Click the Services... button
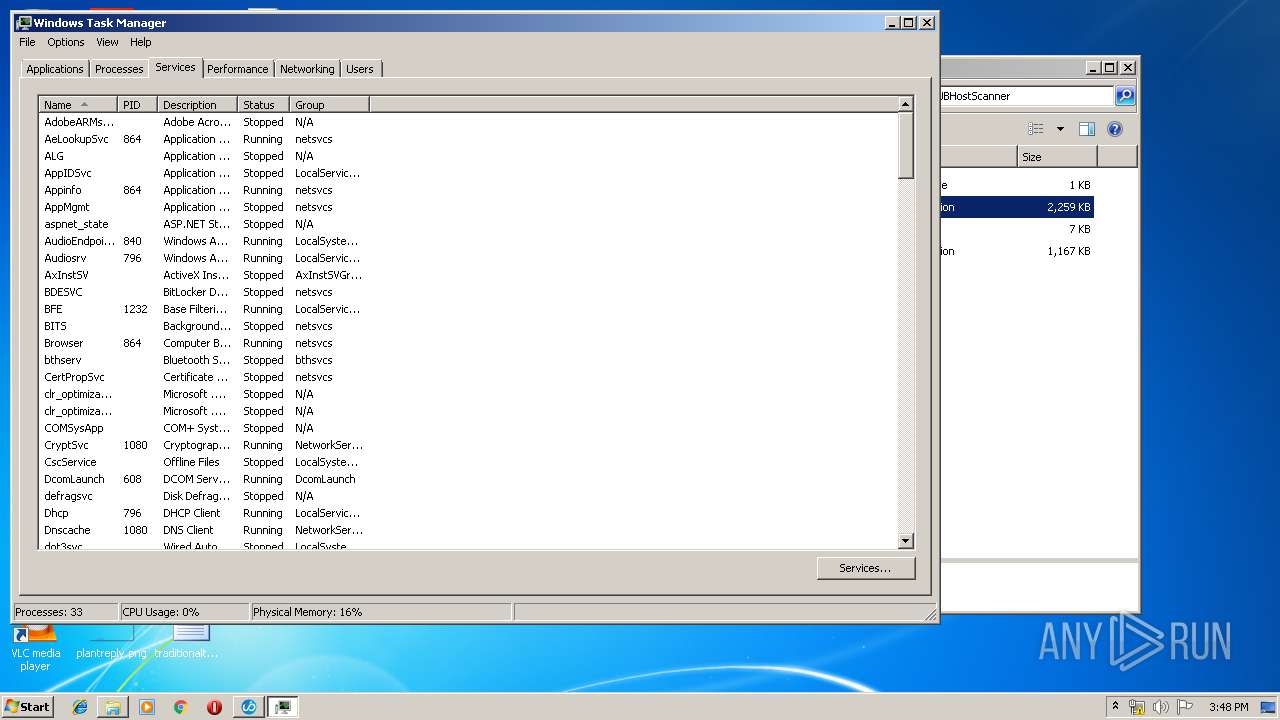 coord(865,568)
